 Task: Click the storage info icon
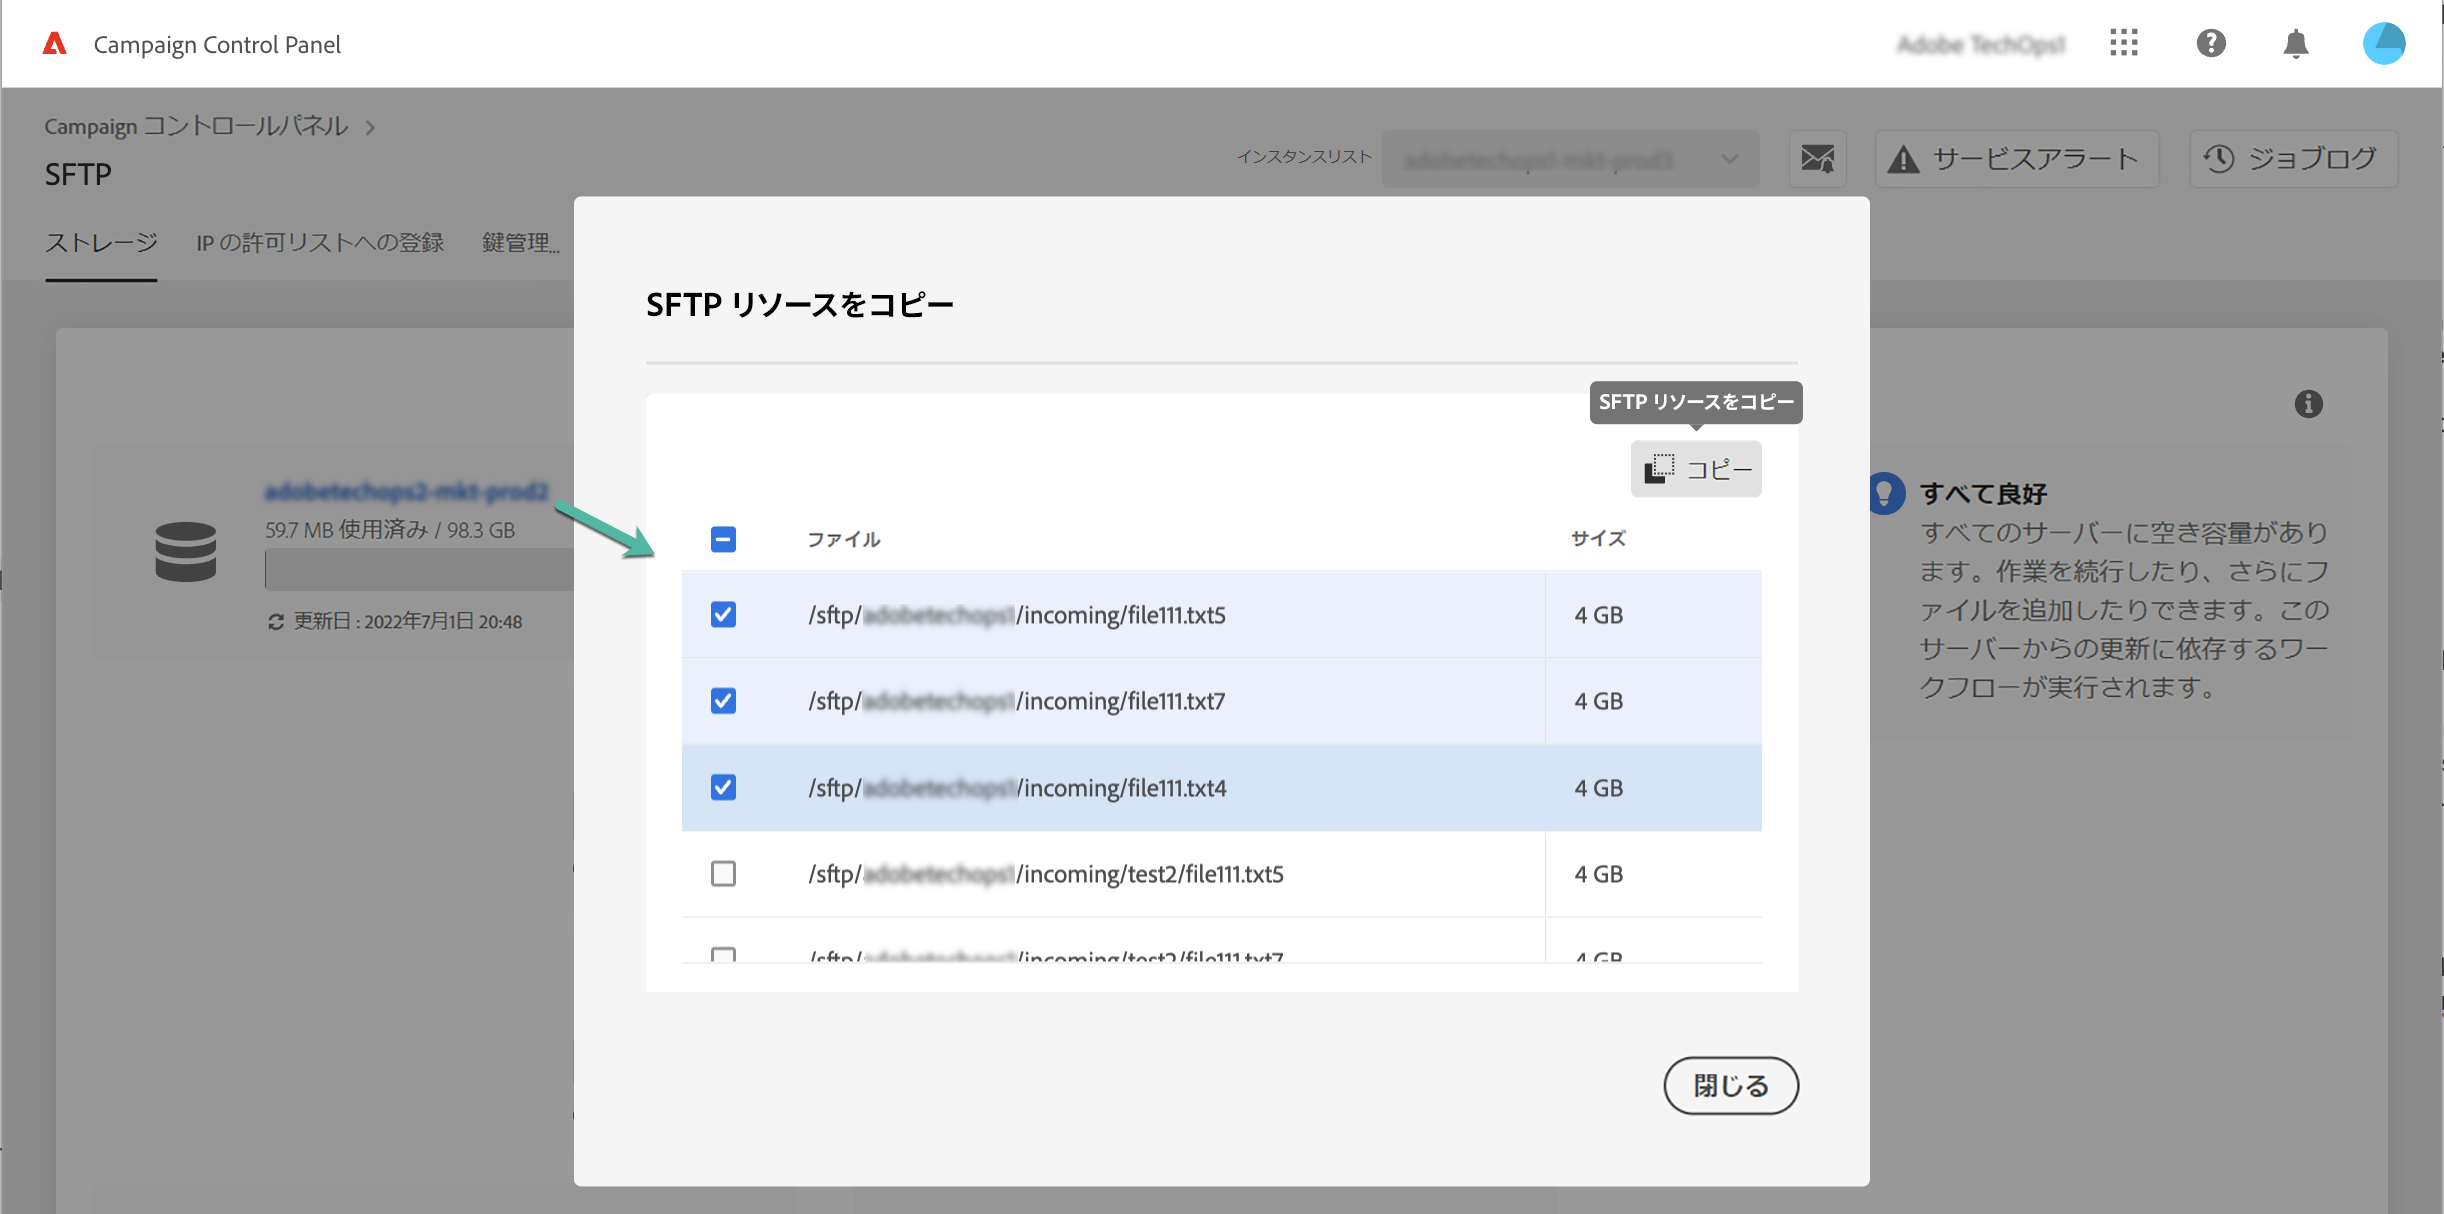[2308, 404]
